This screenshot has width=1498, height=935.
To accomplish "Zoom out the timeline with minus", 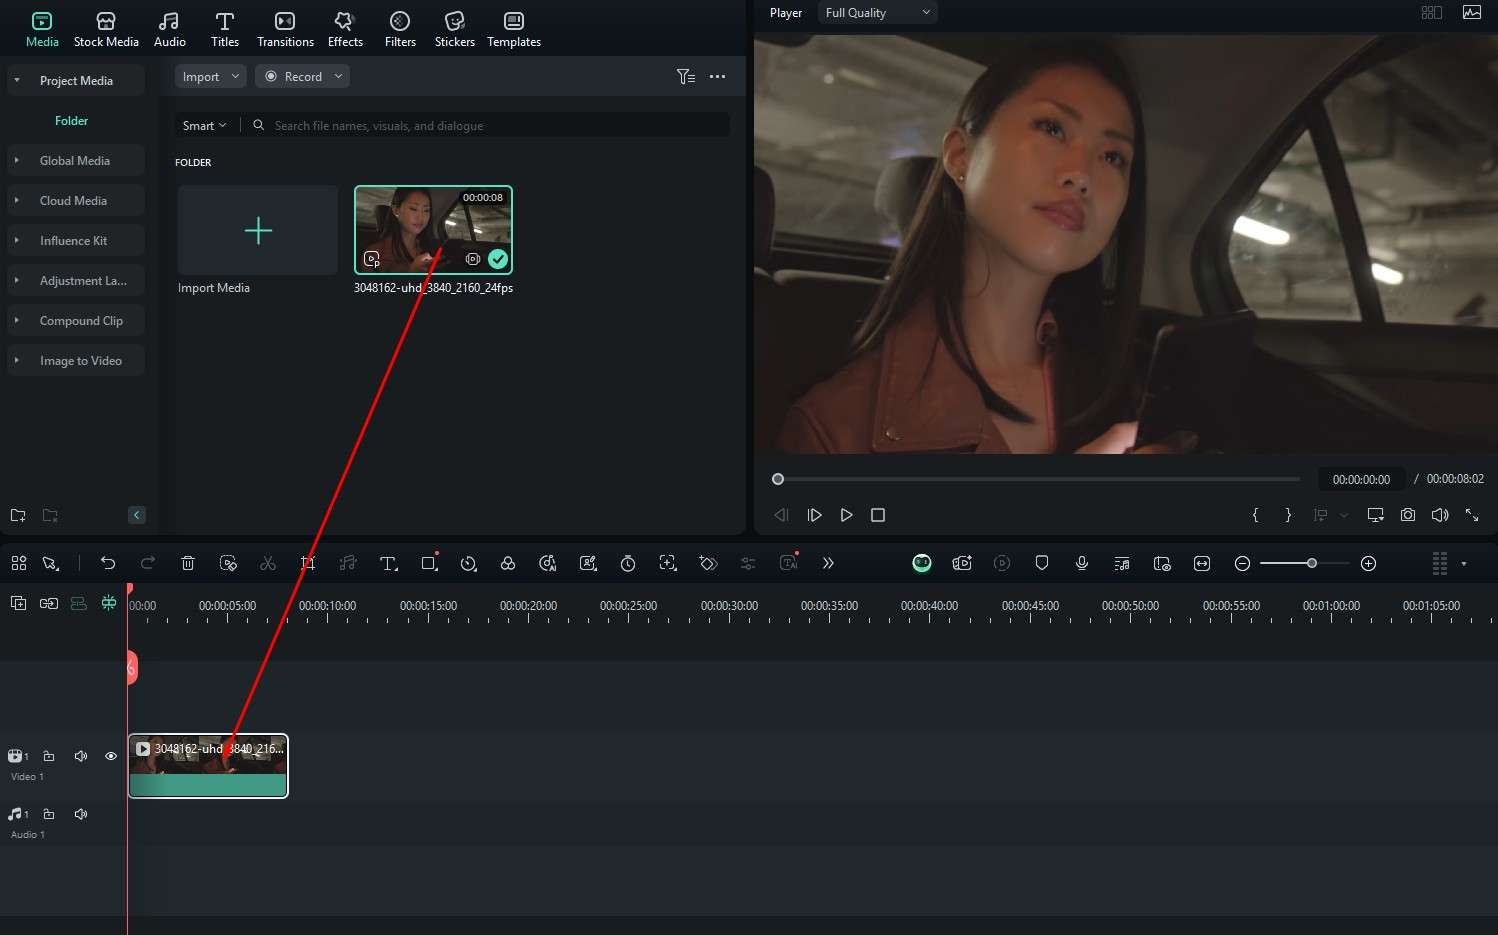I will pyautogui.click(x=1242, y=563).
